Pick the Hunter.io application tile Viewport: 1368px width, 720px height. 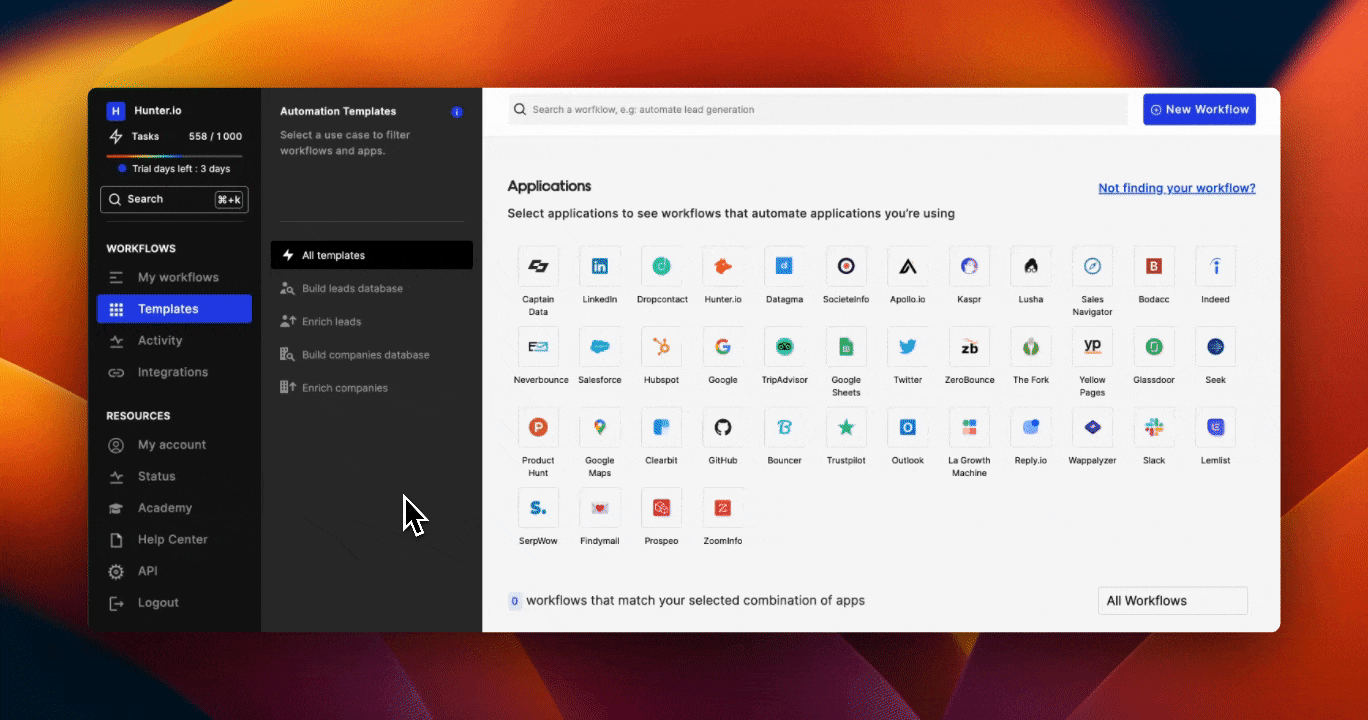(x=723, y=266)
